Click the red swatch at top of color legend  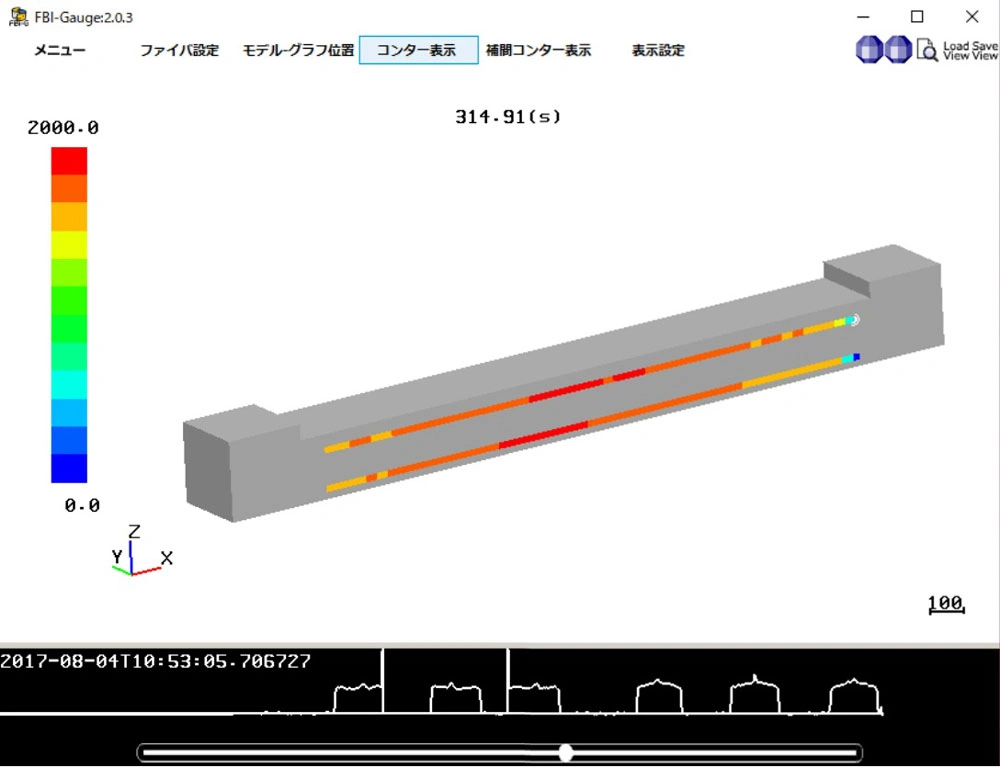(x=69, y=161)
